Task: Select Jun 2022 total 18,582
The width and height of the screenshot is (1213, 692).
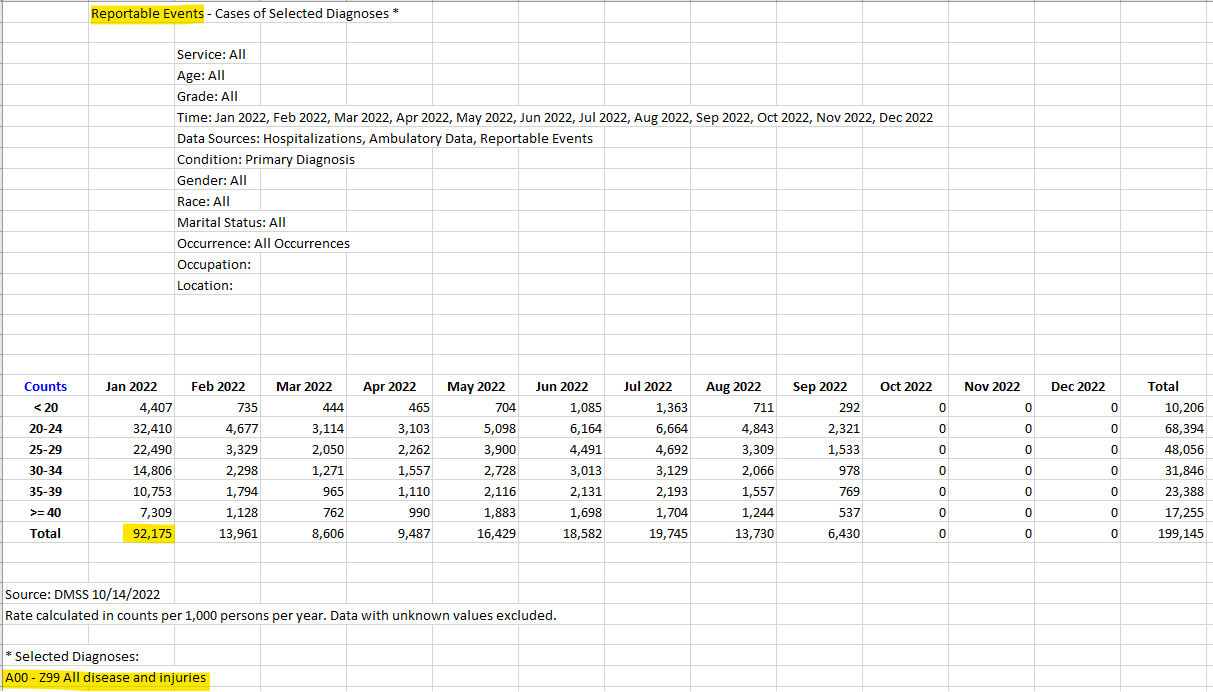Action: coord(582,533)
